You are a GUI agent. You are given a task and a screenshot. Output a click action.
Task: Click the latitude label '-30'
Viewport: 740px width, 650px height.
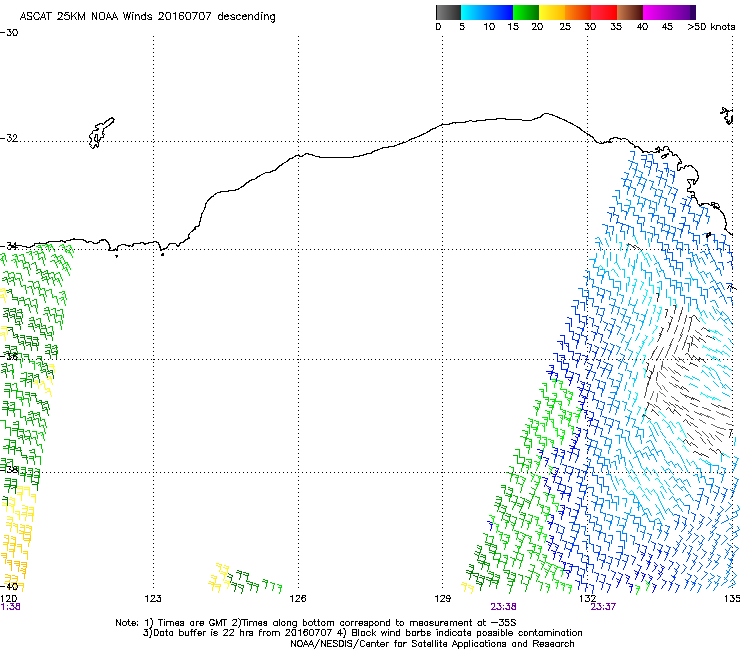(x=9, y=33)
